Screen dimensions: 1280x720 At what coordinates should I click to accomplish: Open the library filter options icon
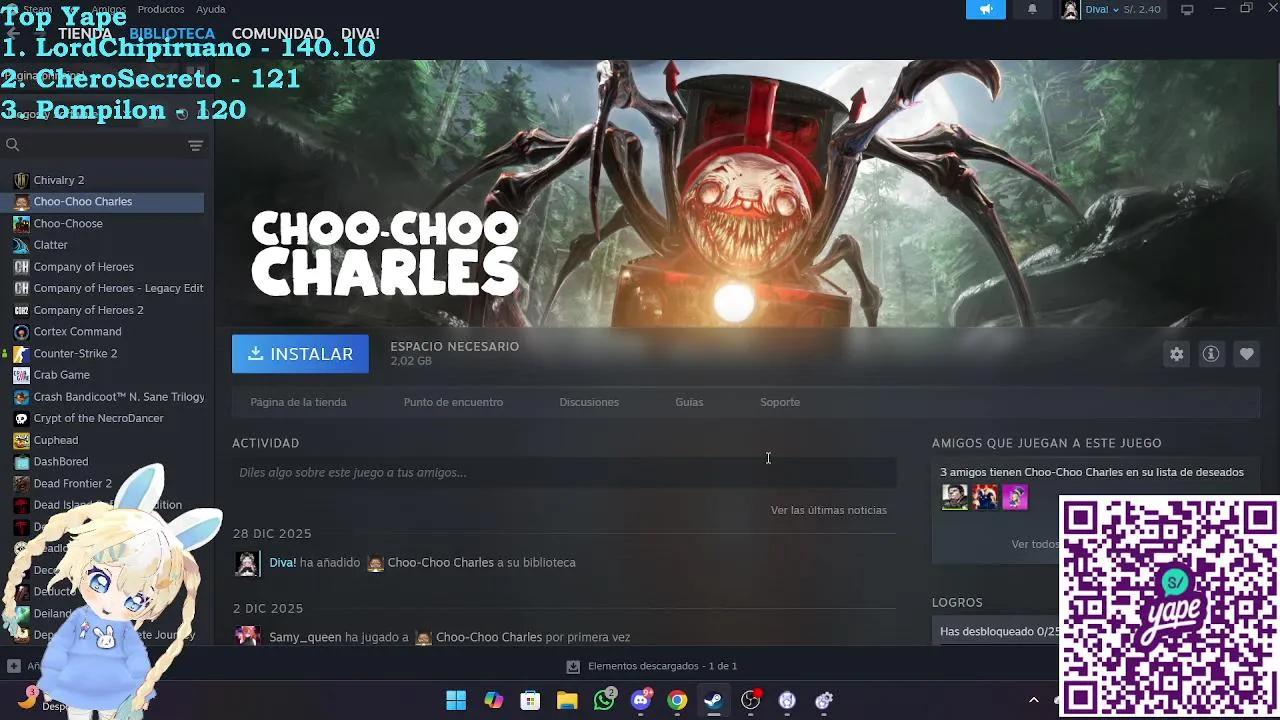[x=195, y=146]
